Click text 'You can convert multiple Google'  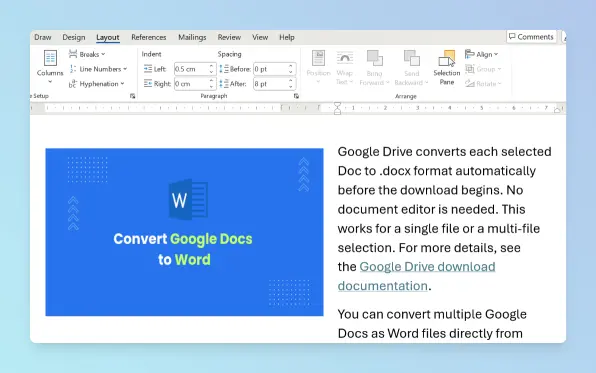(x=432, y=314)
